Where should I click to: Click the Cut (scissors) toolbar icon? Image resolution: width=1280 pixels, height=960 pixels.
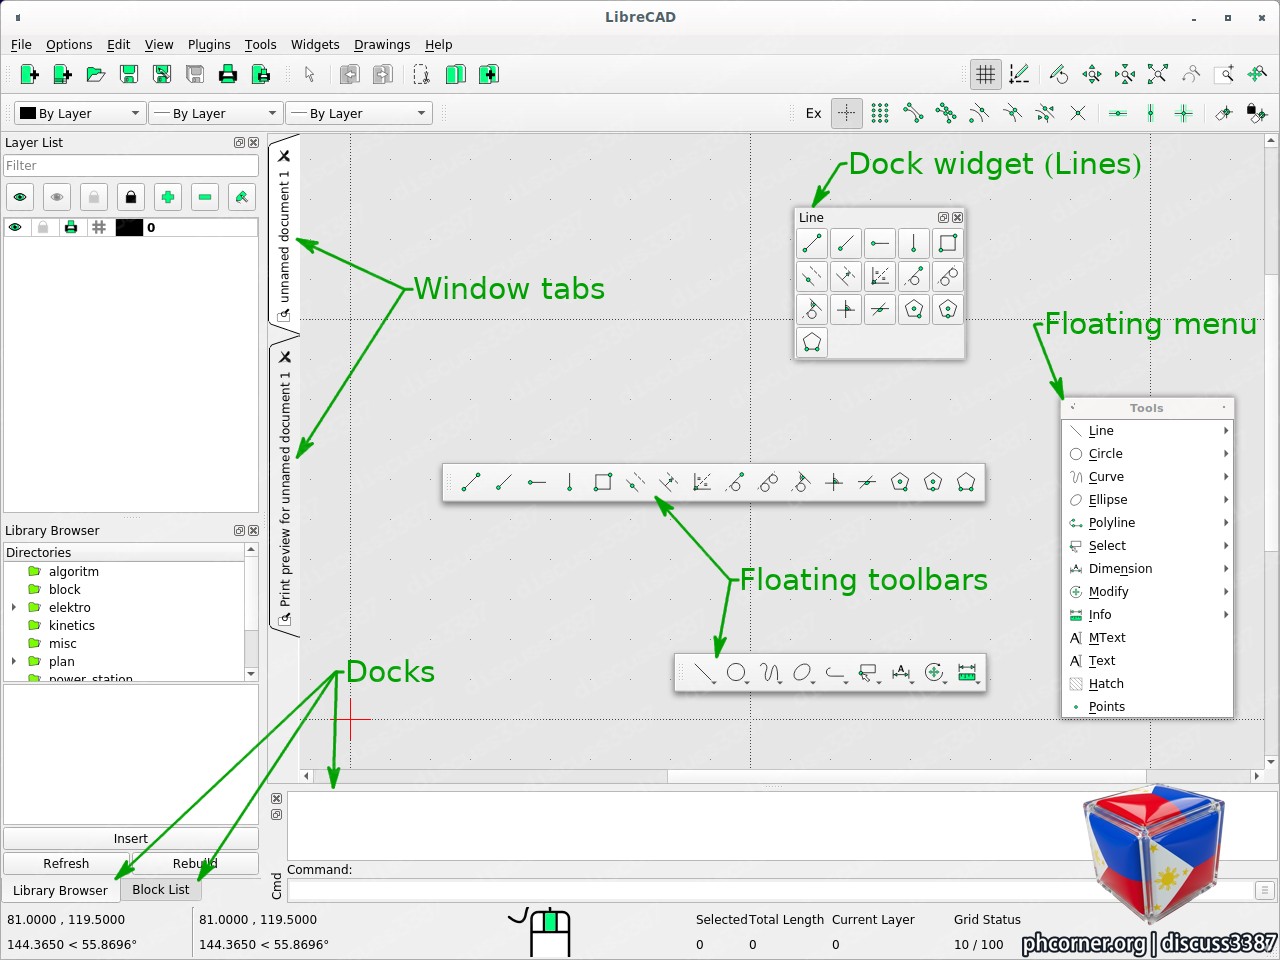(x=422, y=74)
